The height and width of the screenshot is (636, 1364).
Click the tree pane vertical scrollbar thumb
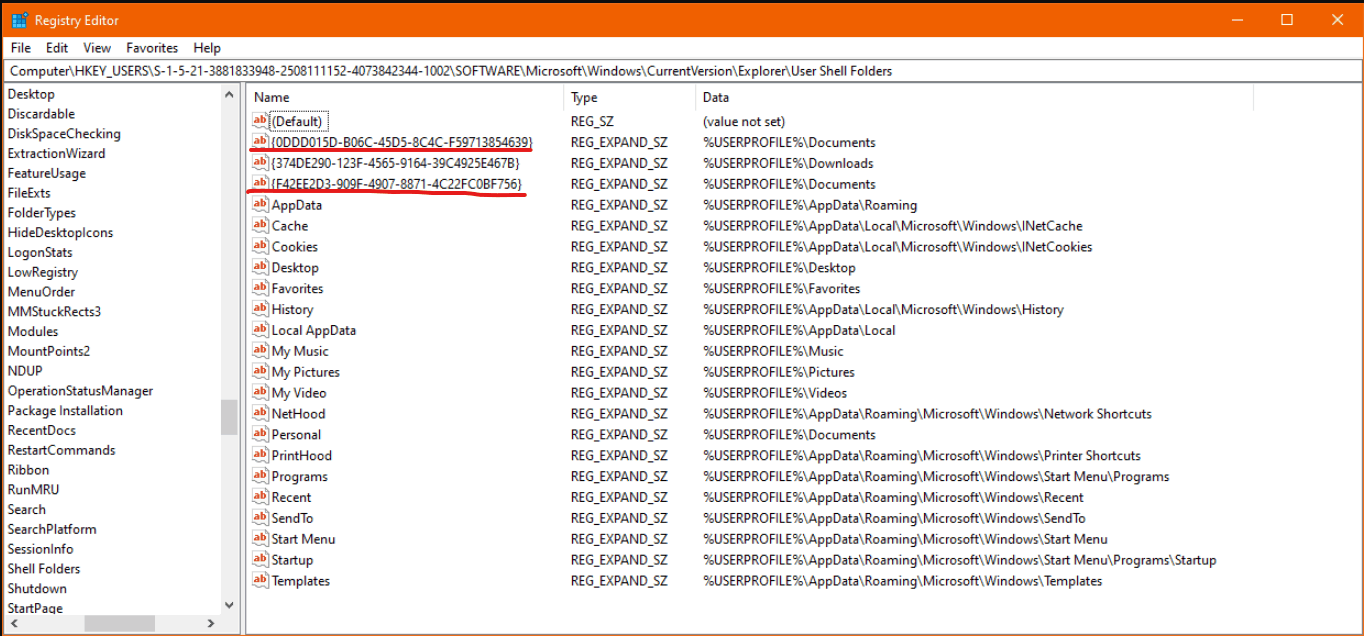point(230,418)
